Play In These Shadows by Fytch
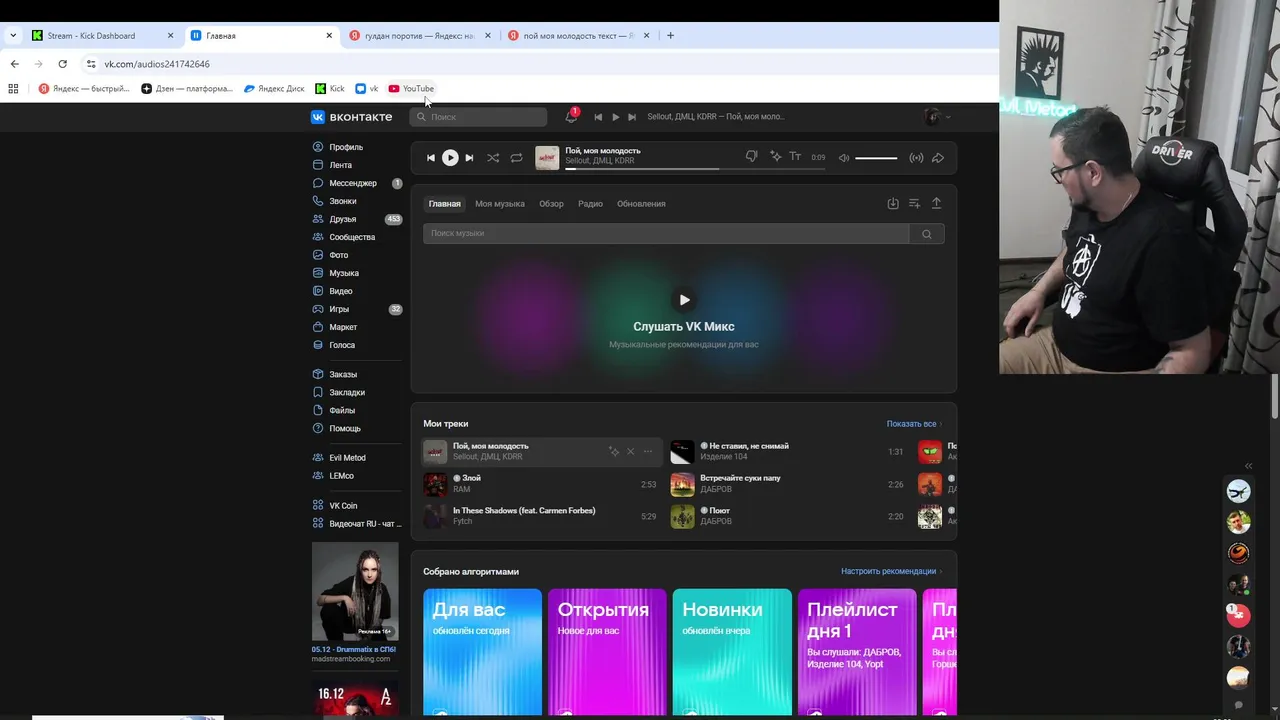The height and width of the screenshot is (720, 1280). pos(435,516)
